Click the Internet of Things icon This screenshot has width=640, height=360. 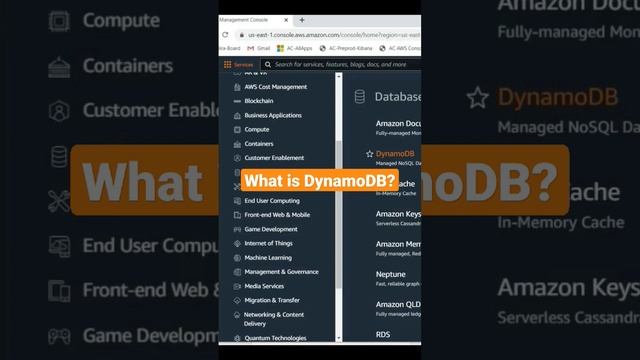(x=237, y=244)
